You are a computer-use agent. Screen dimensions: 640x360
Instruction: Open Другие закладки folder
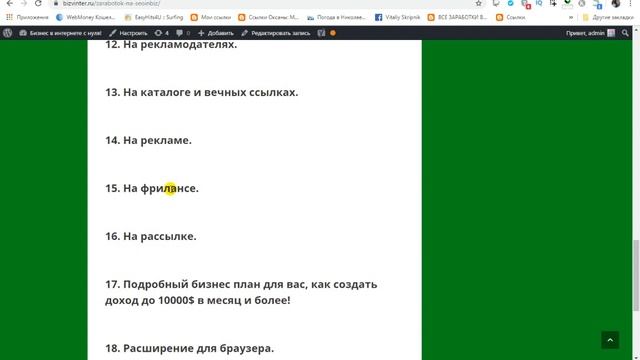click(609, 17)
